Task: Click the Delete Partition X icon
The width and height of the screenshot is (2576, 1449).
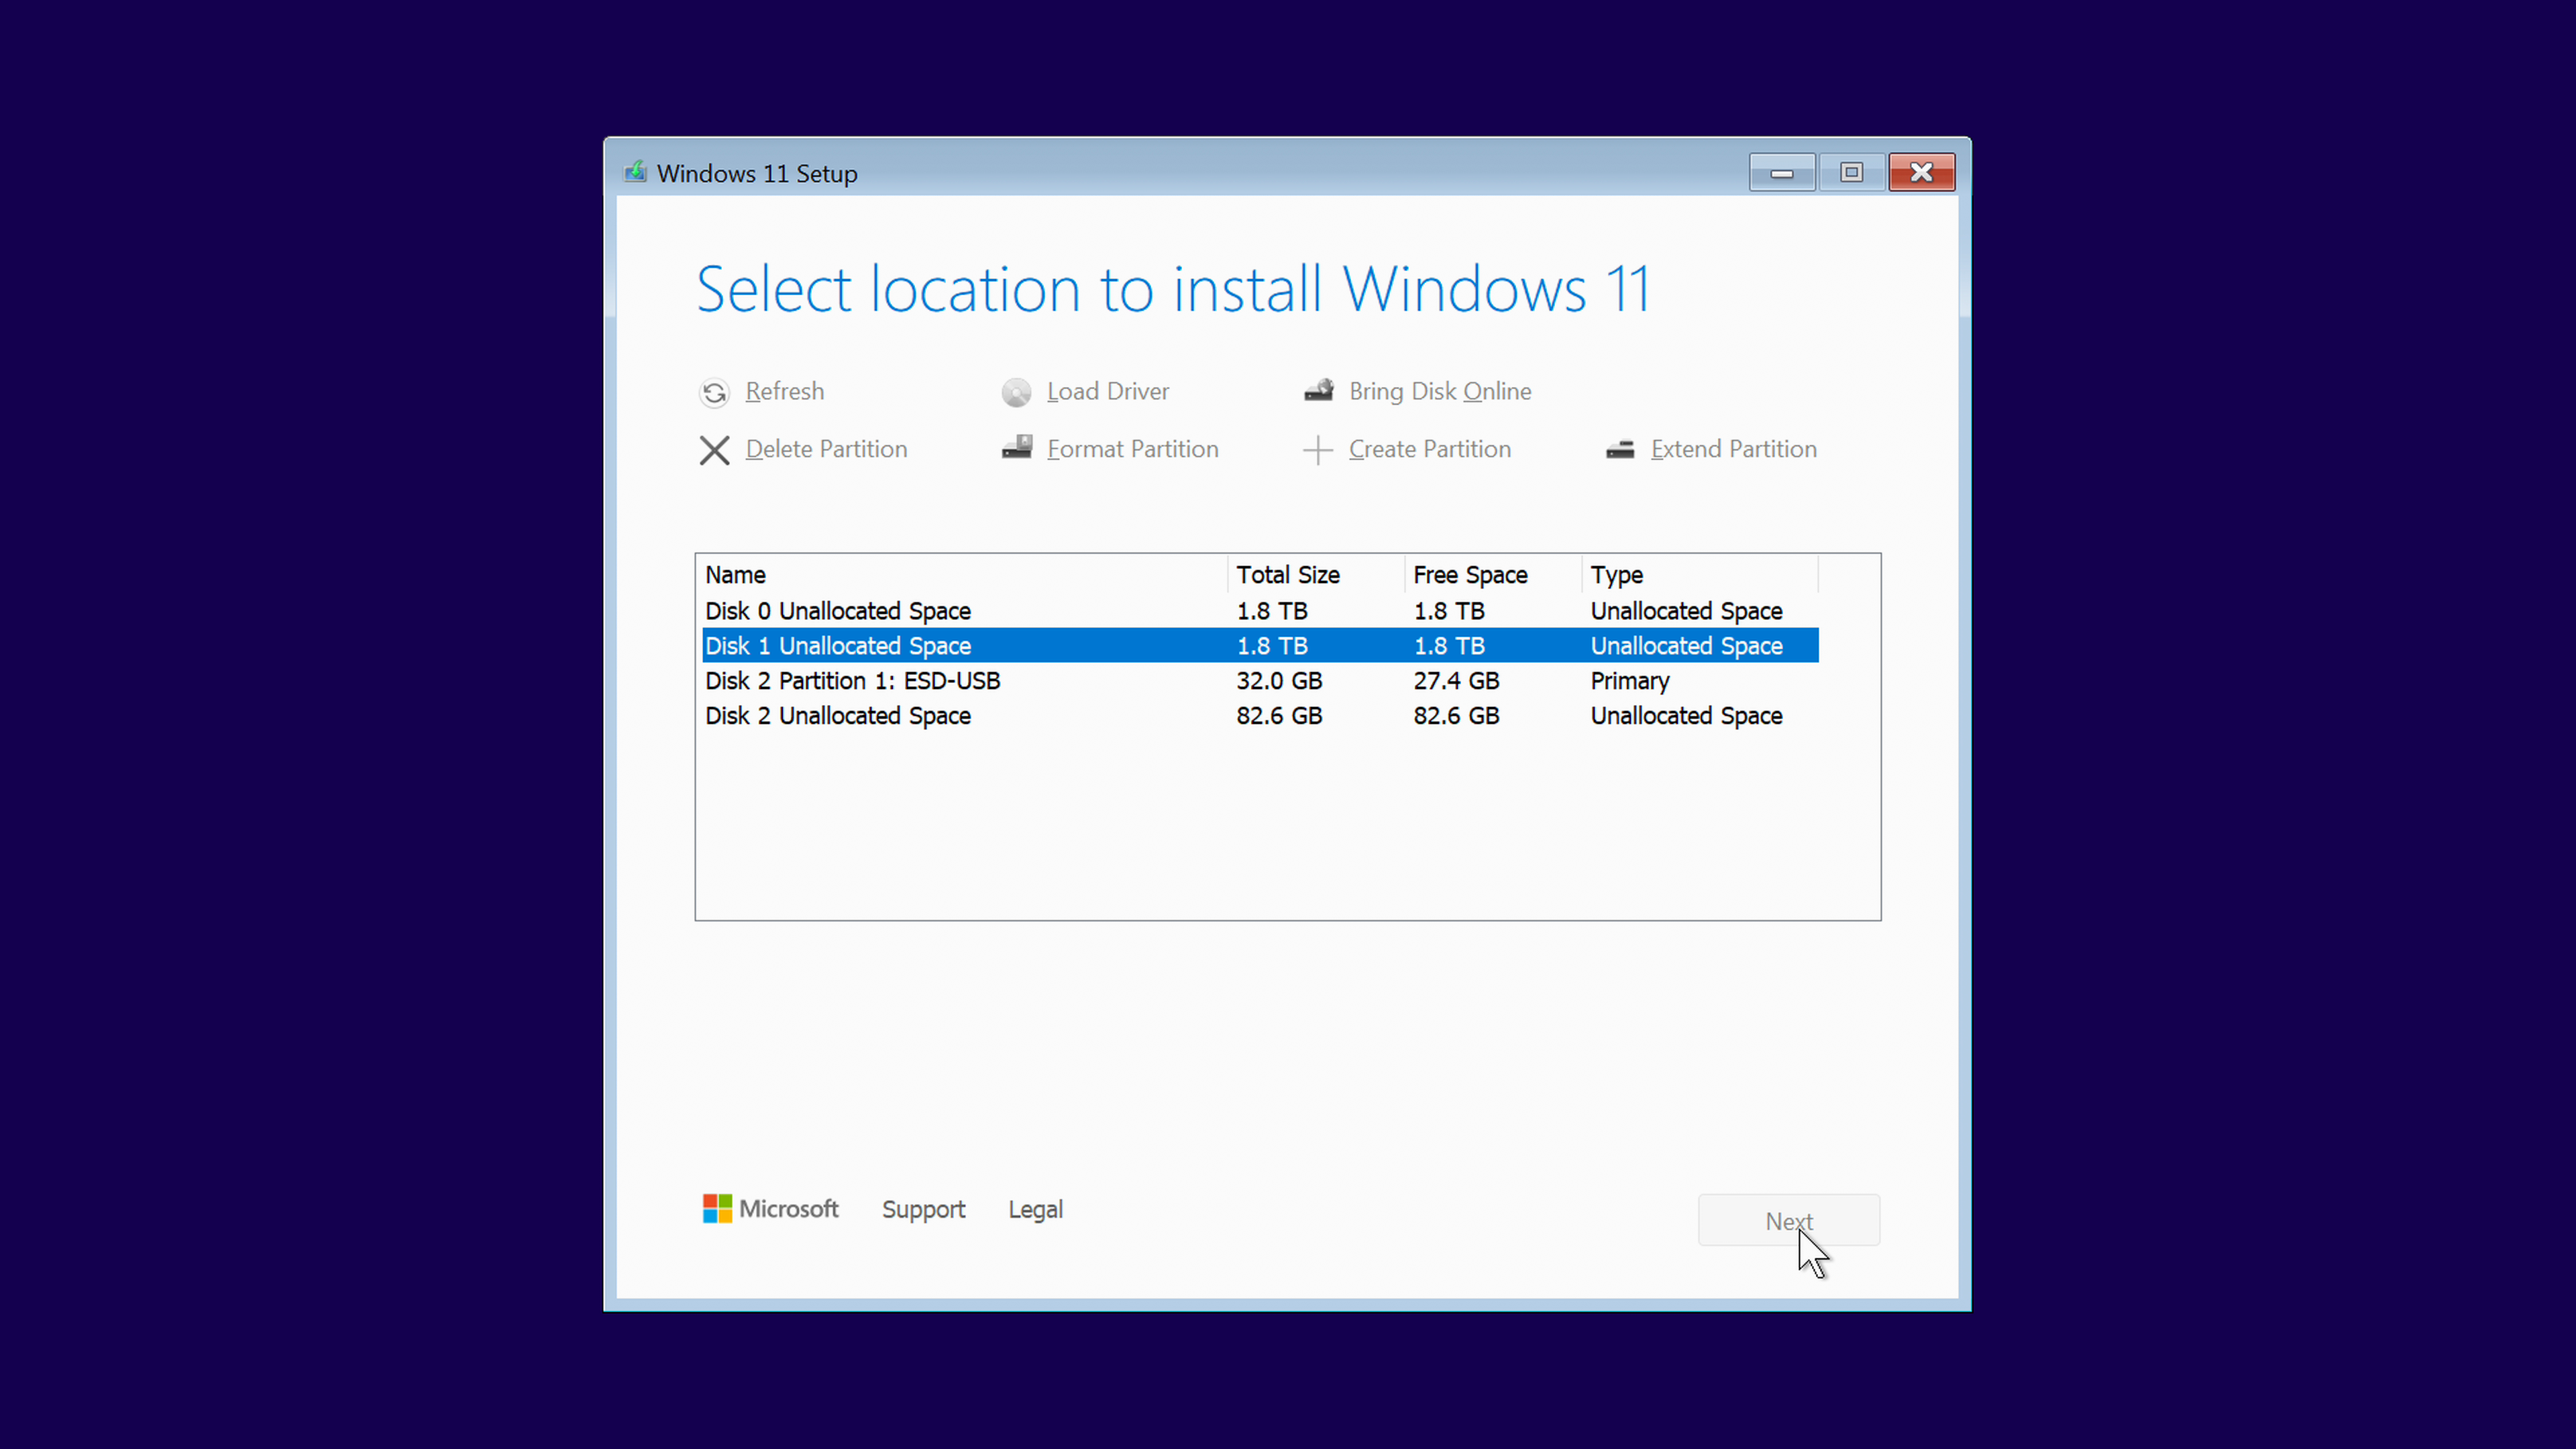Action: [x=714, y=450]
